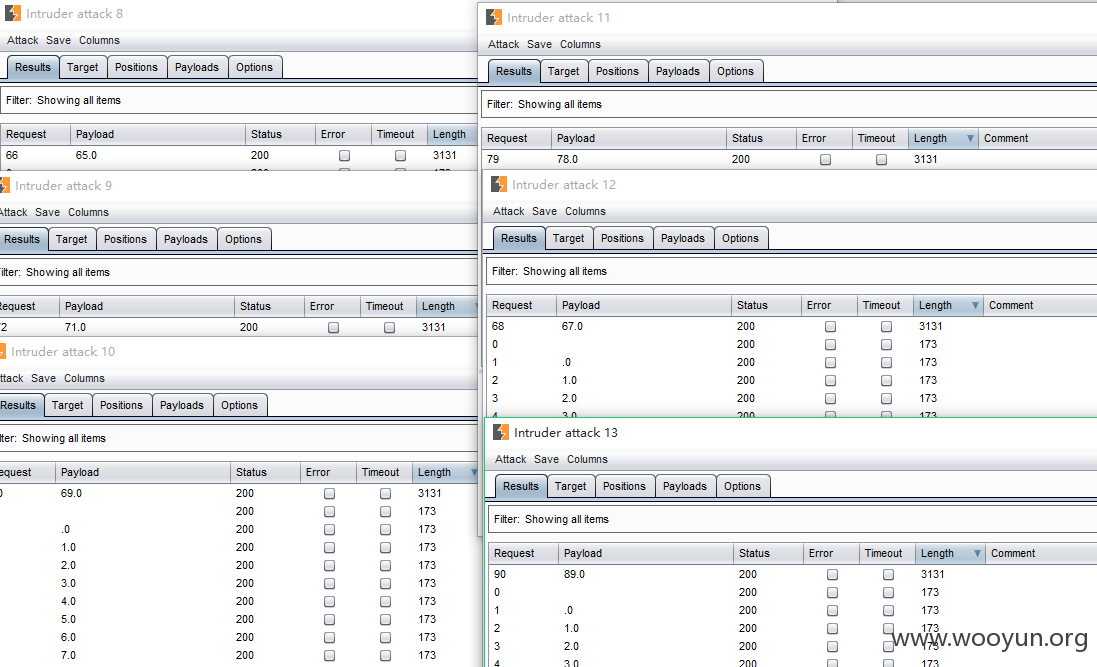This screenshot has height=667, width=1097.
Task: Click Status column header in Intruder attack 11
Action: (x=761, y=139)
